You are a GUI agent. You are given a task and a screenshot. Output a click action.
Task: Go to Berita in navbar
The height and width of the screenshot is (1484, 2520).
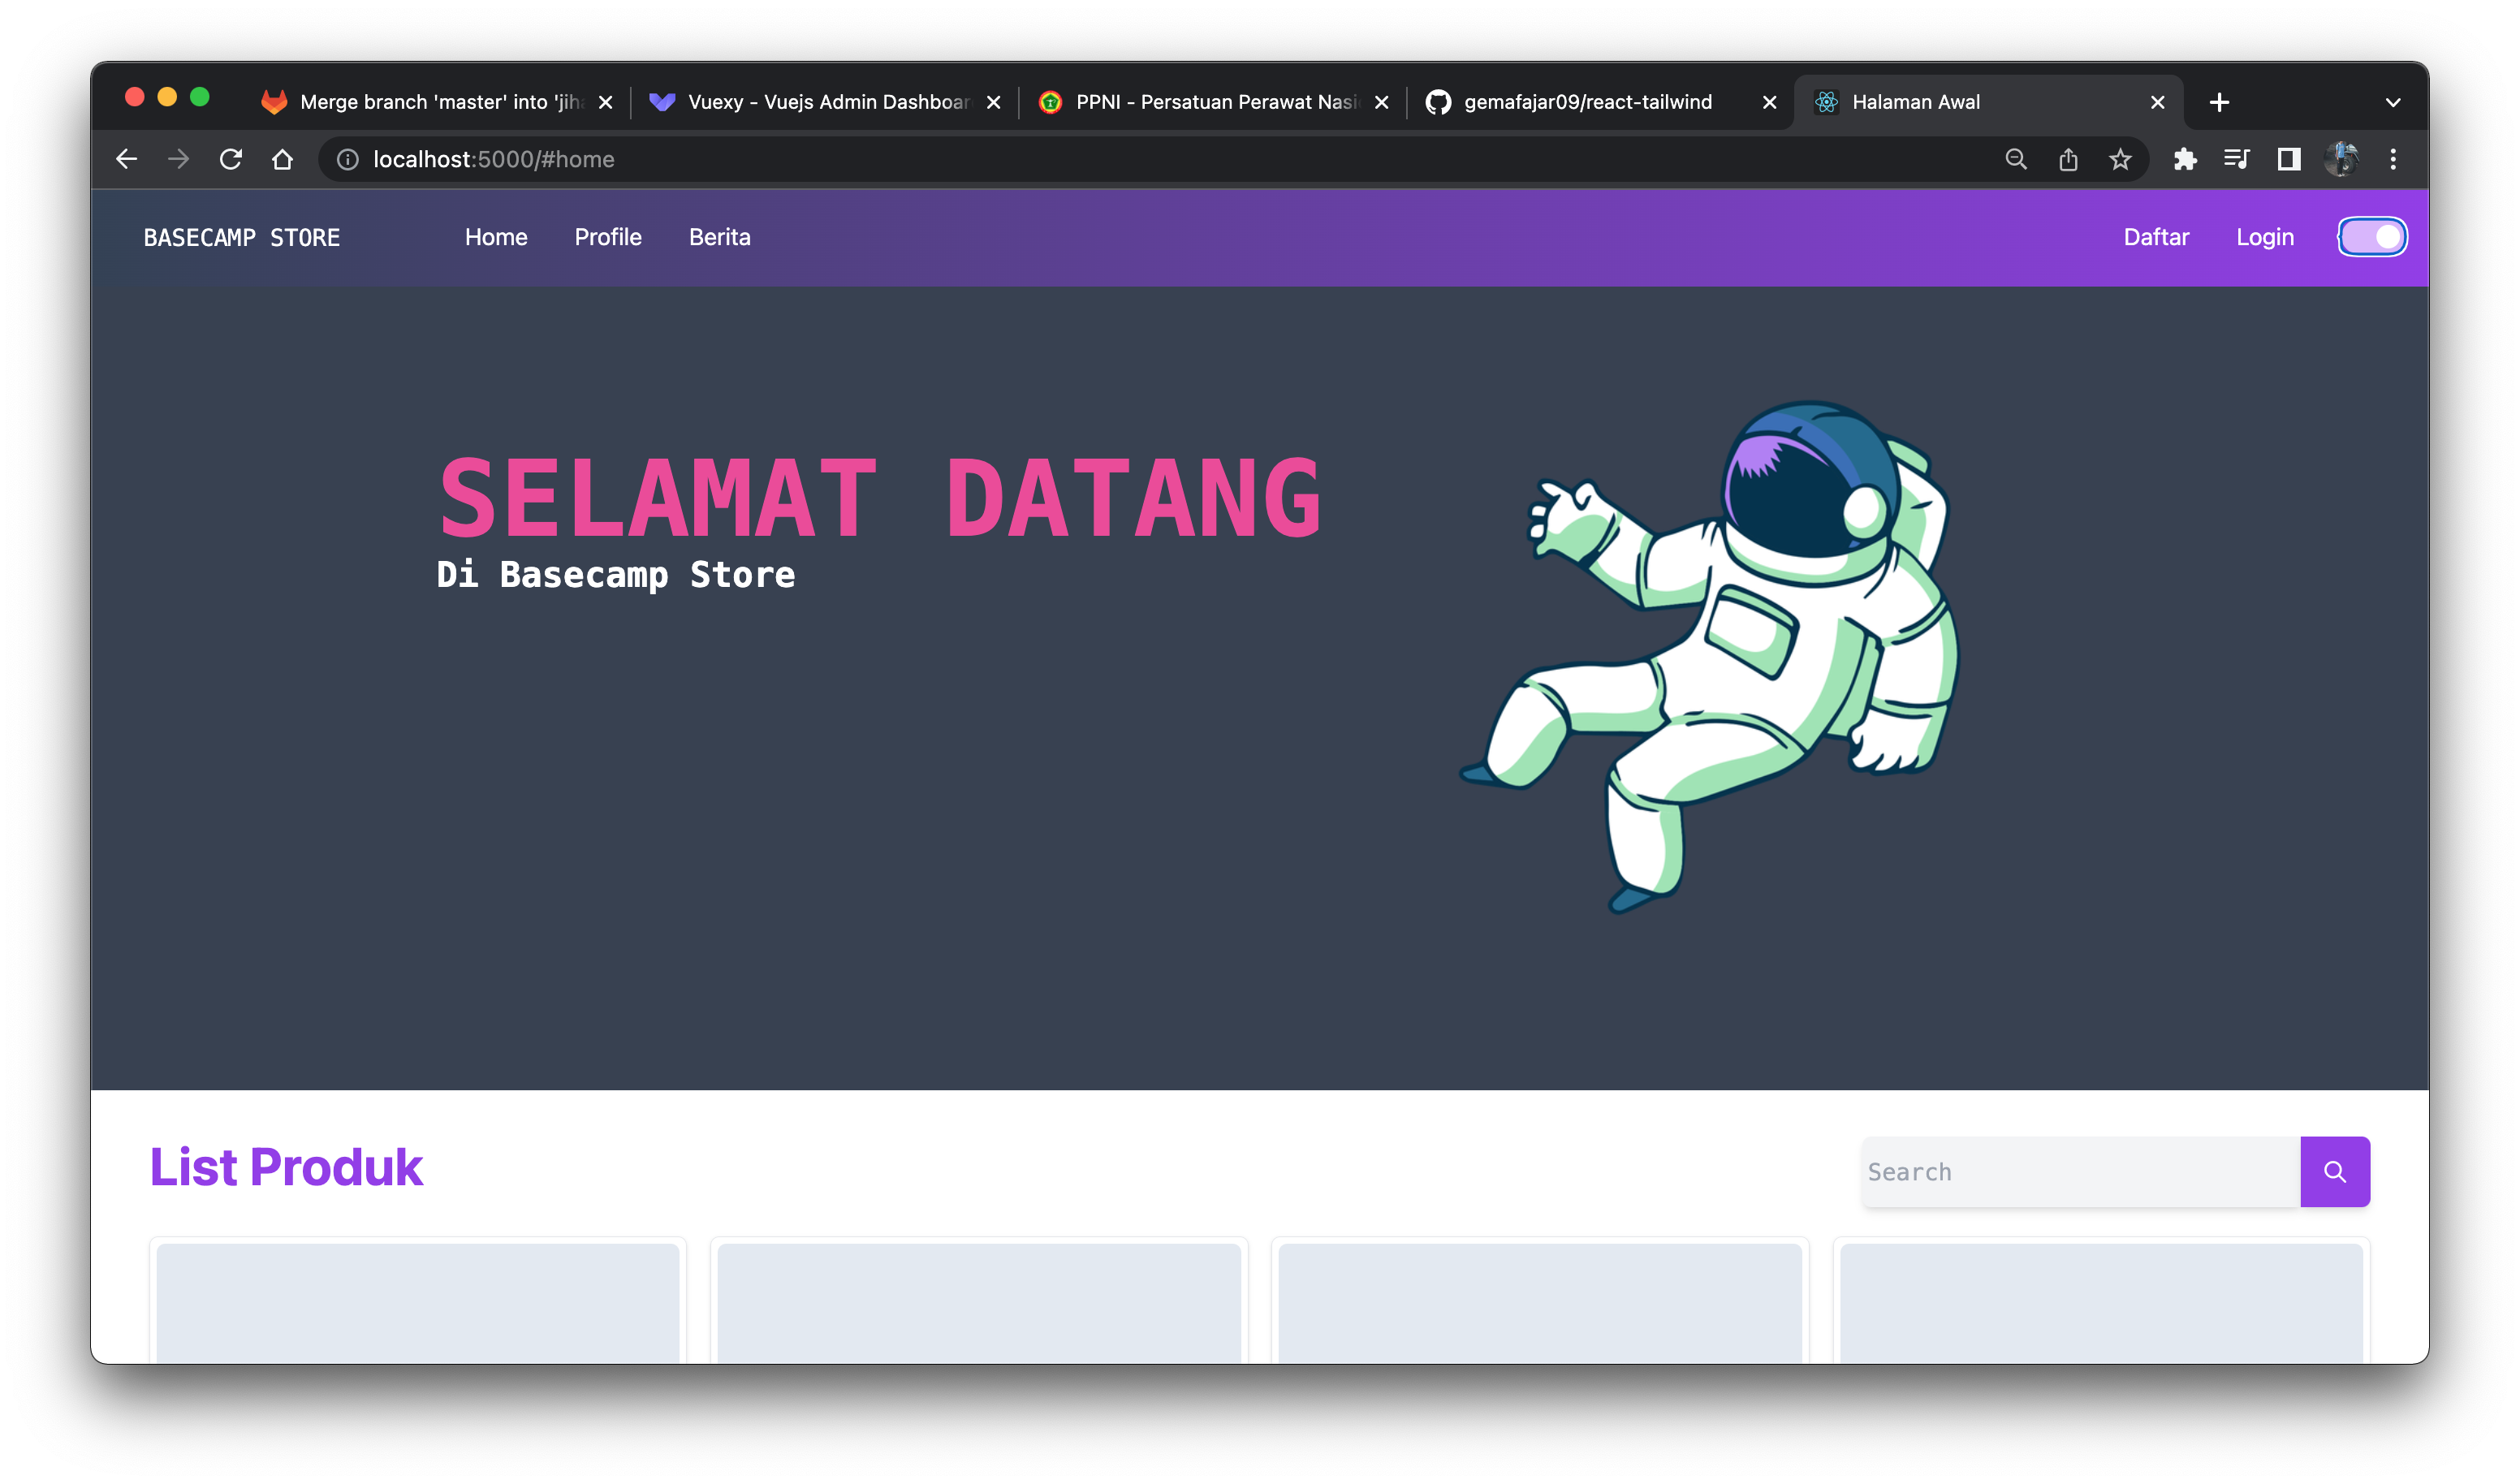[719, 237]
